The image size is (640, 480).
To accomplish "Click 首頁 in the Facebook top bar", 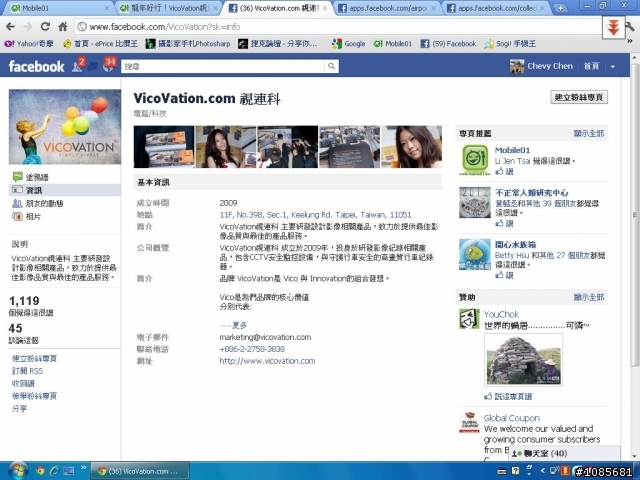I will (x=591, y=66).
